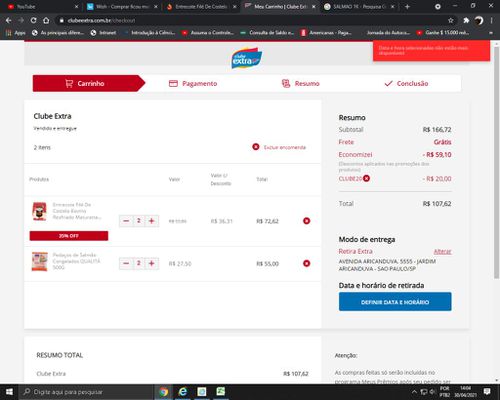The width and height of the screenshot is (500, 400).
Task: Remove Entrecote item with red X
Action: click(306, 221)
